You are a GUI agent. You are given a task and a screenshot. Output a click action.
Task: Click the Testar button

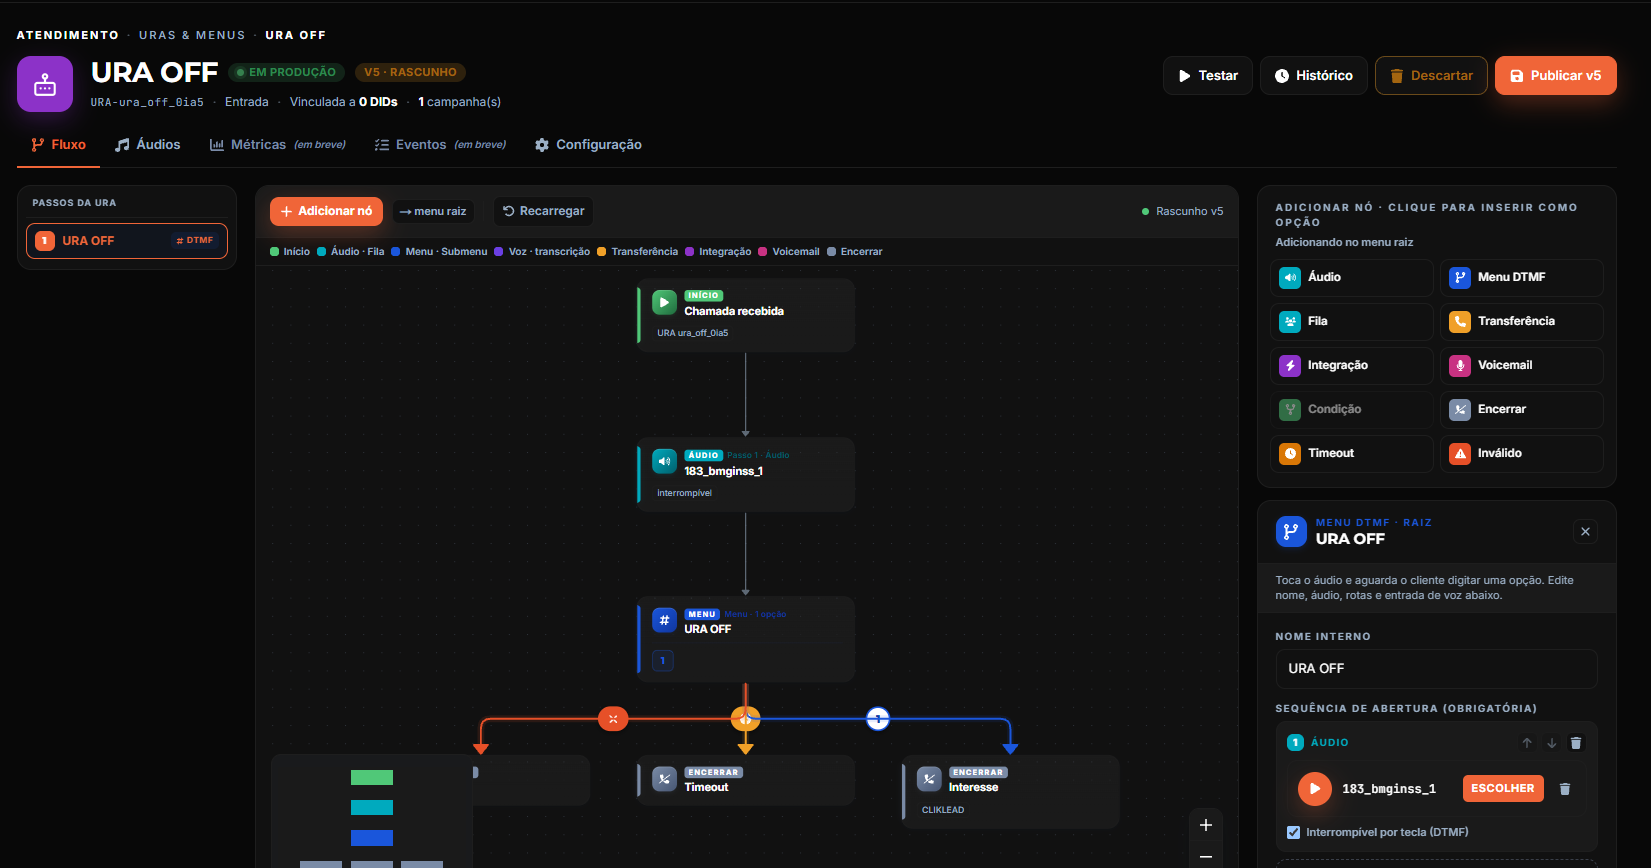pos(1208,76)
